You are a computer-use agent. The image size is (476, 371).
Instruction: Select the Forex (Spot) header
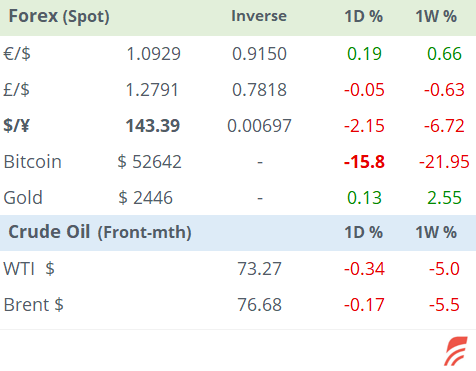pos(59,16)
